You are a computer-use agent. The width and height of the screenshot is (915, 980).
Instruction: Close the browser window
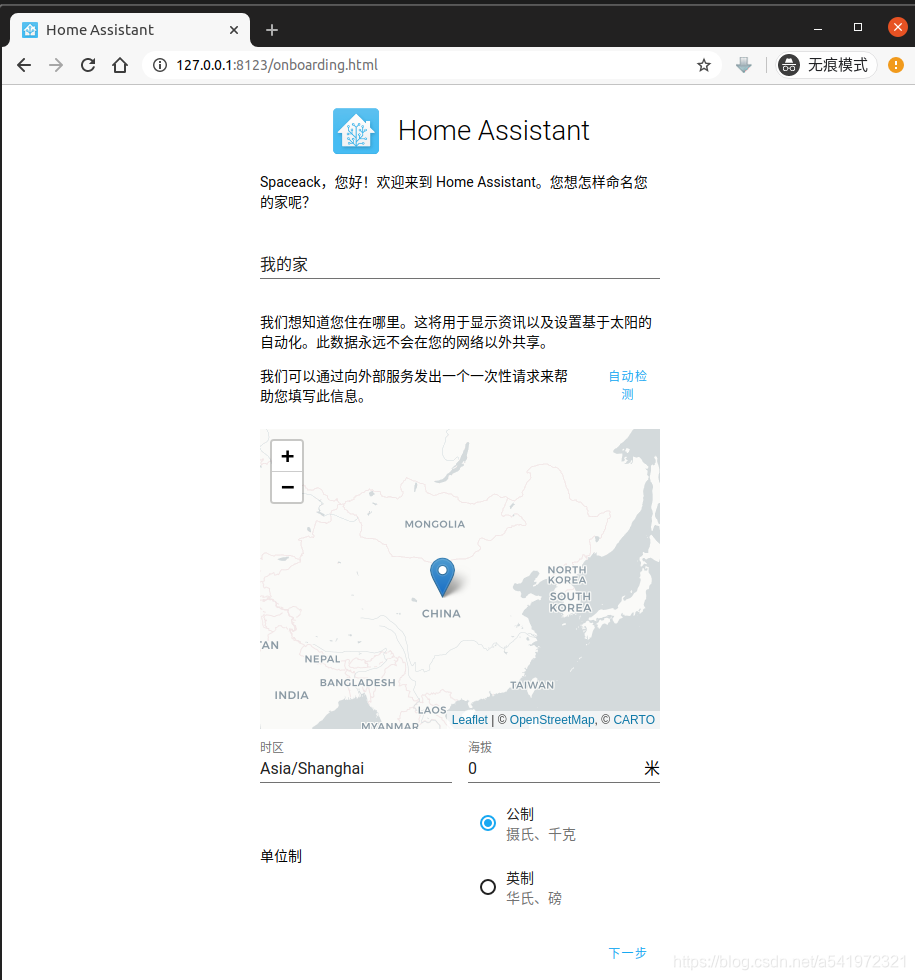898,28
